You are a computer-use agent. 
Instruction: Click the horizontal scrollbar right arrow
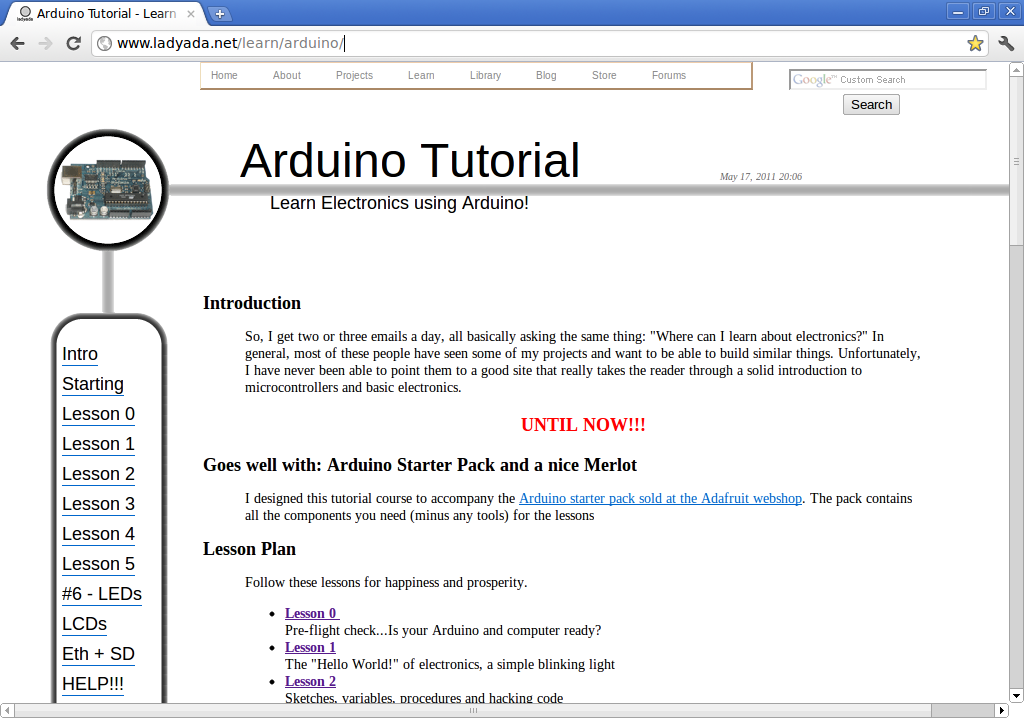pos(1002,710)
